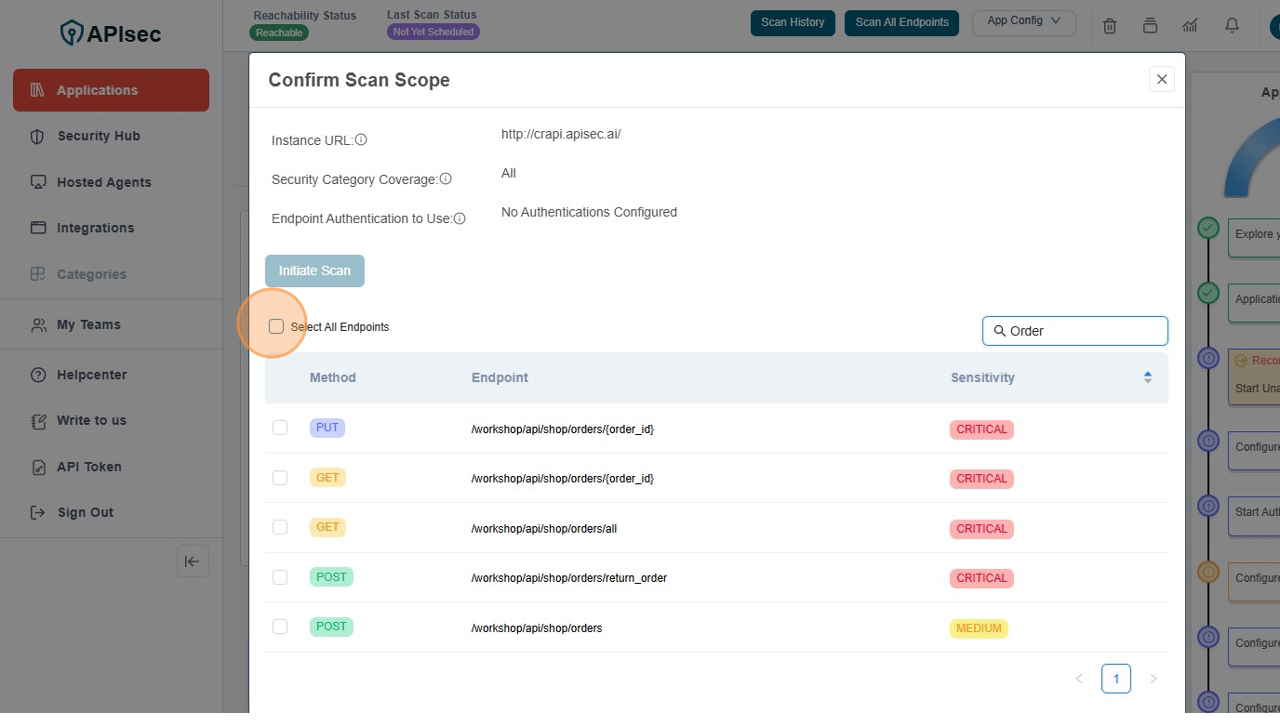
Task: Open Security Hub in the sidebar
Action: point(98,136)
